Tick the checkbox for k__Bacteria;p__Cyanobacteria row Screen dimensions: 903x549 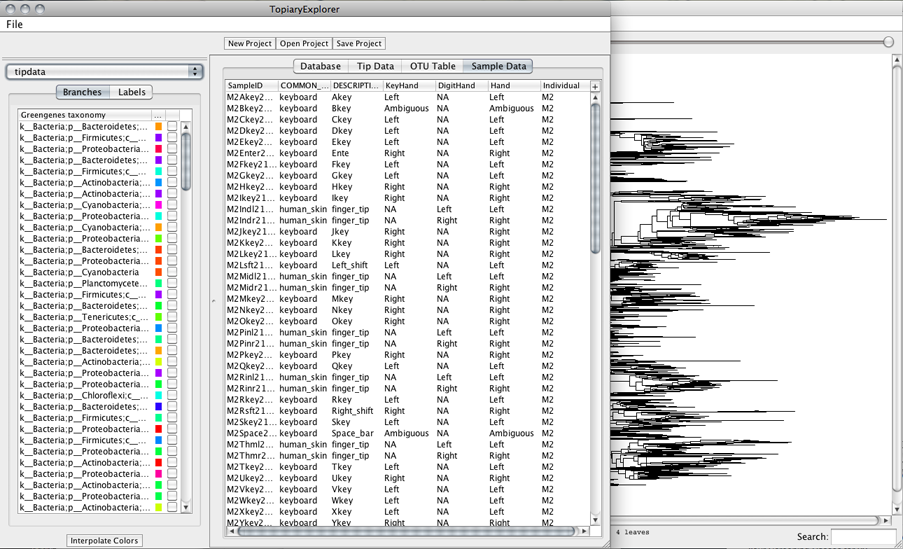click(172, 272)
